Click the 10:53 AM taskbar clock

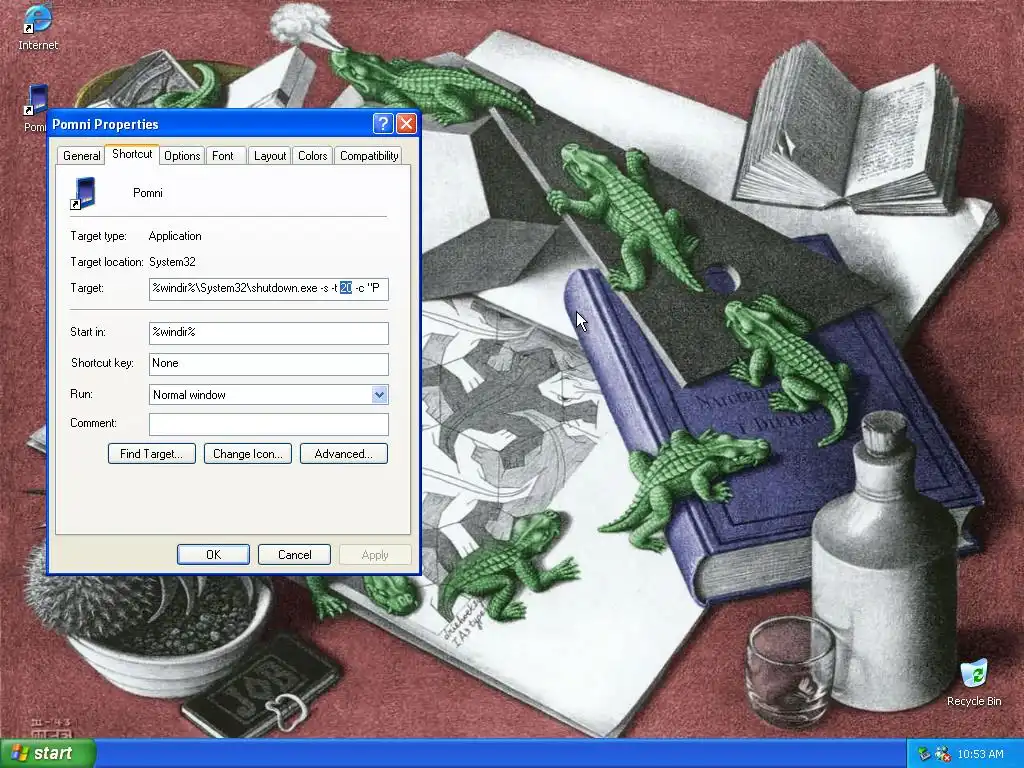click(980, 754)
